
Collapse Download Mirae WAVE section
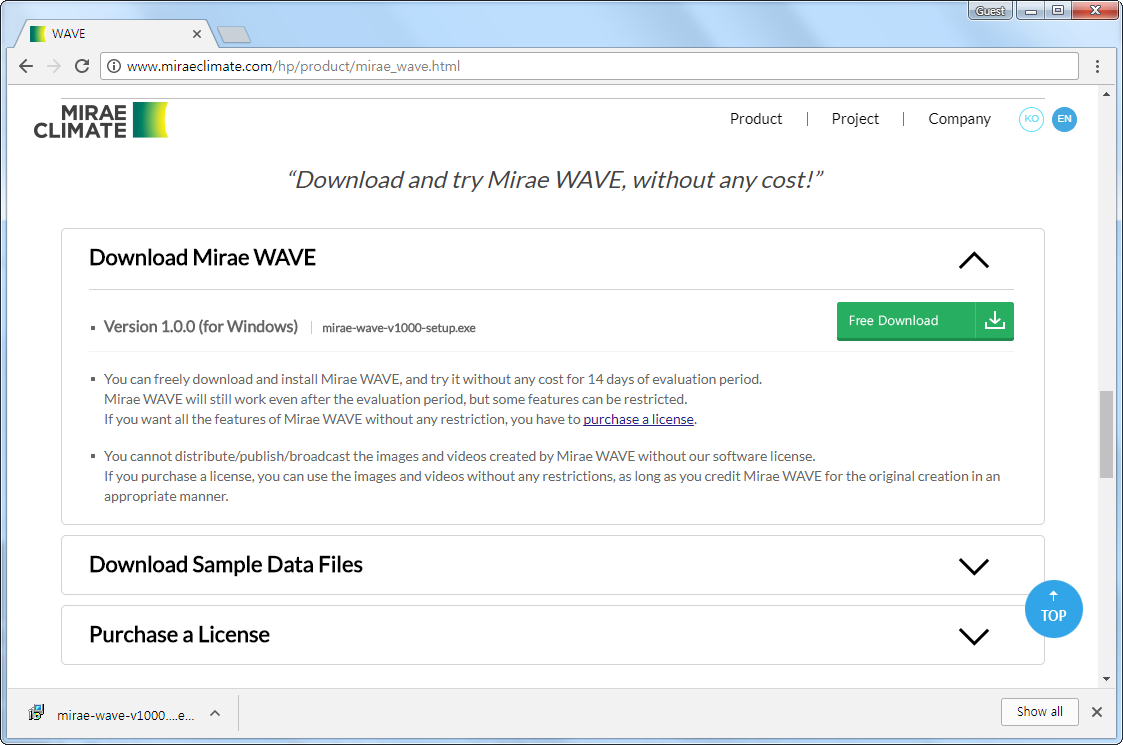click(x=973, y=260)
